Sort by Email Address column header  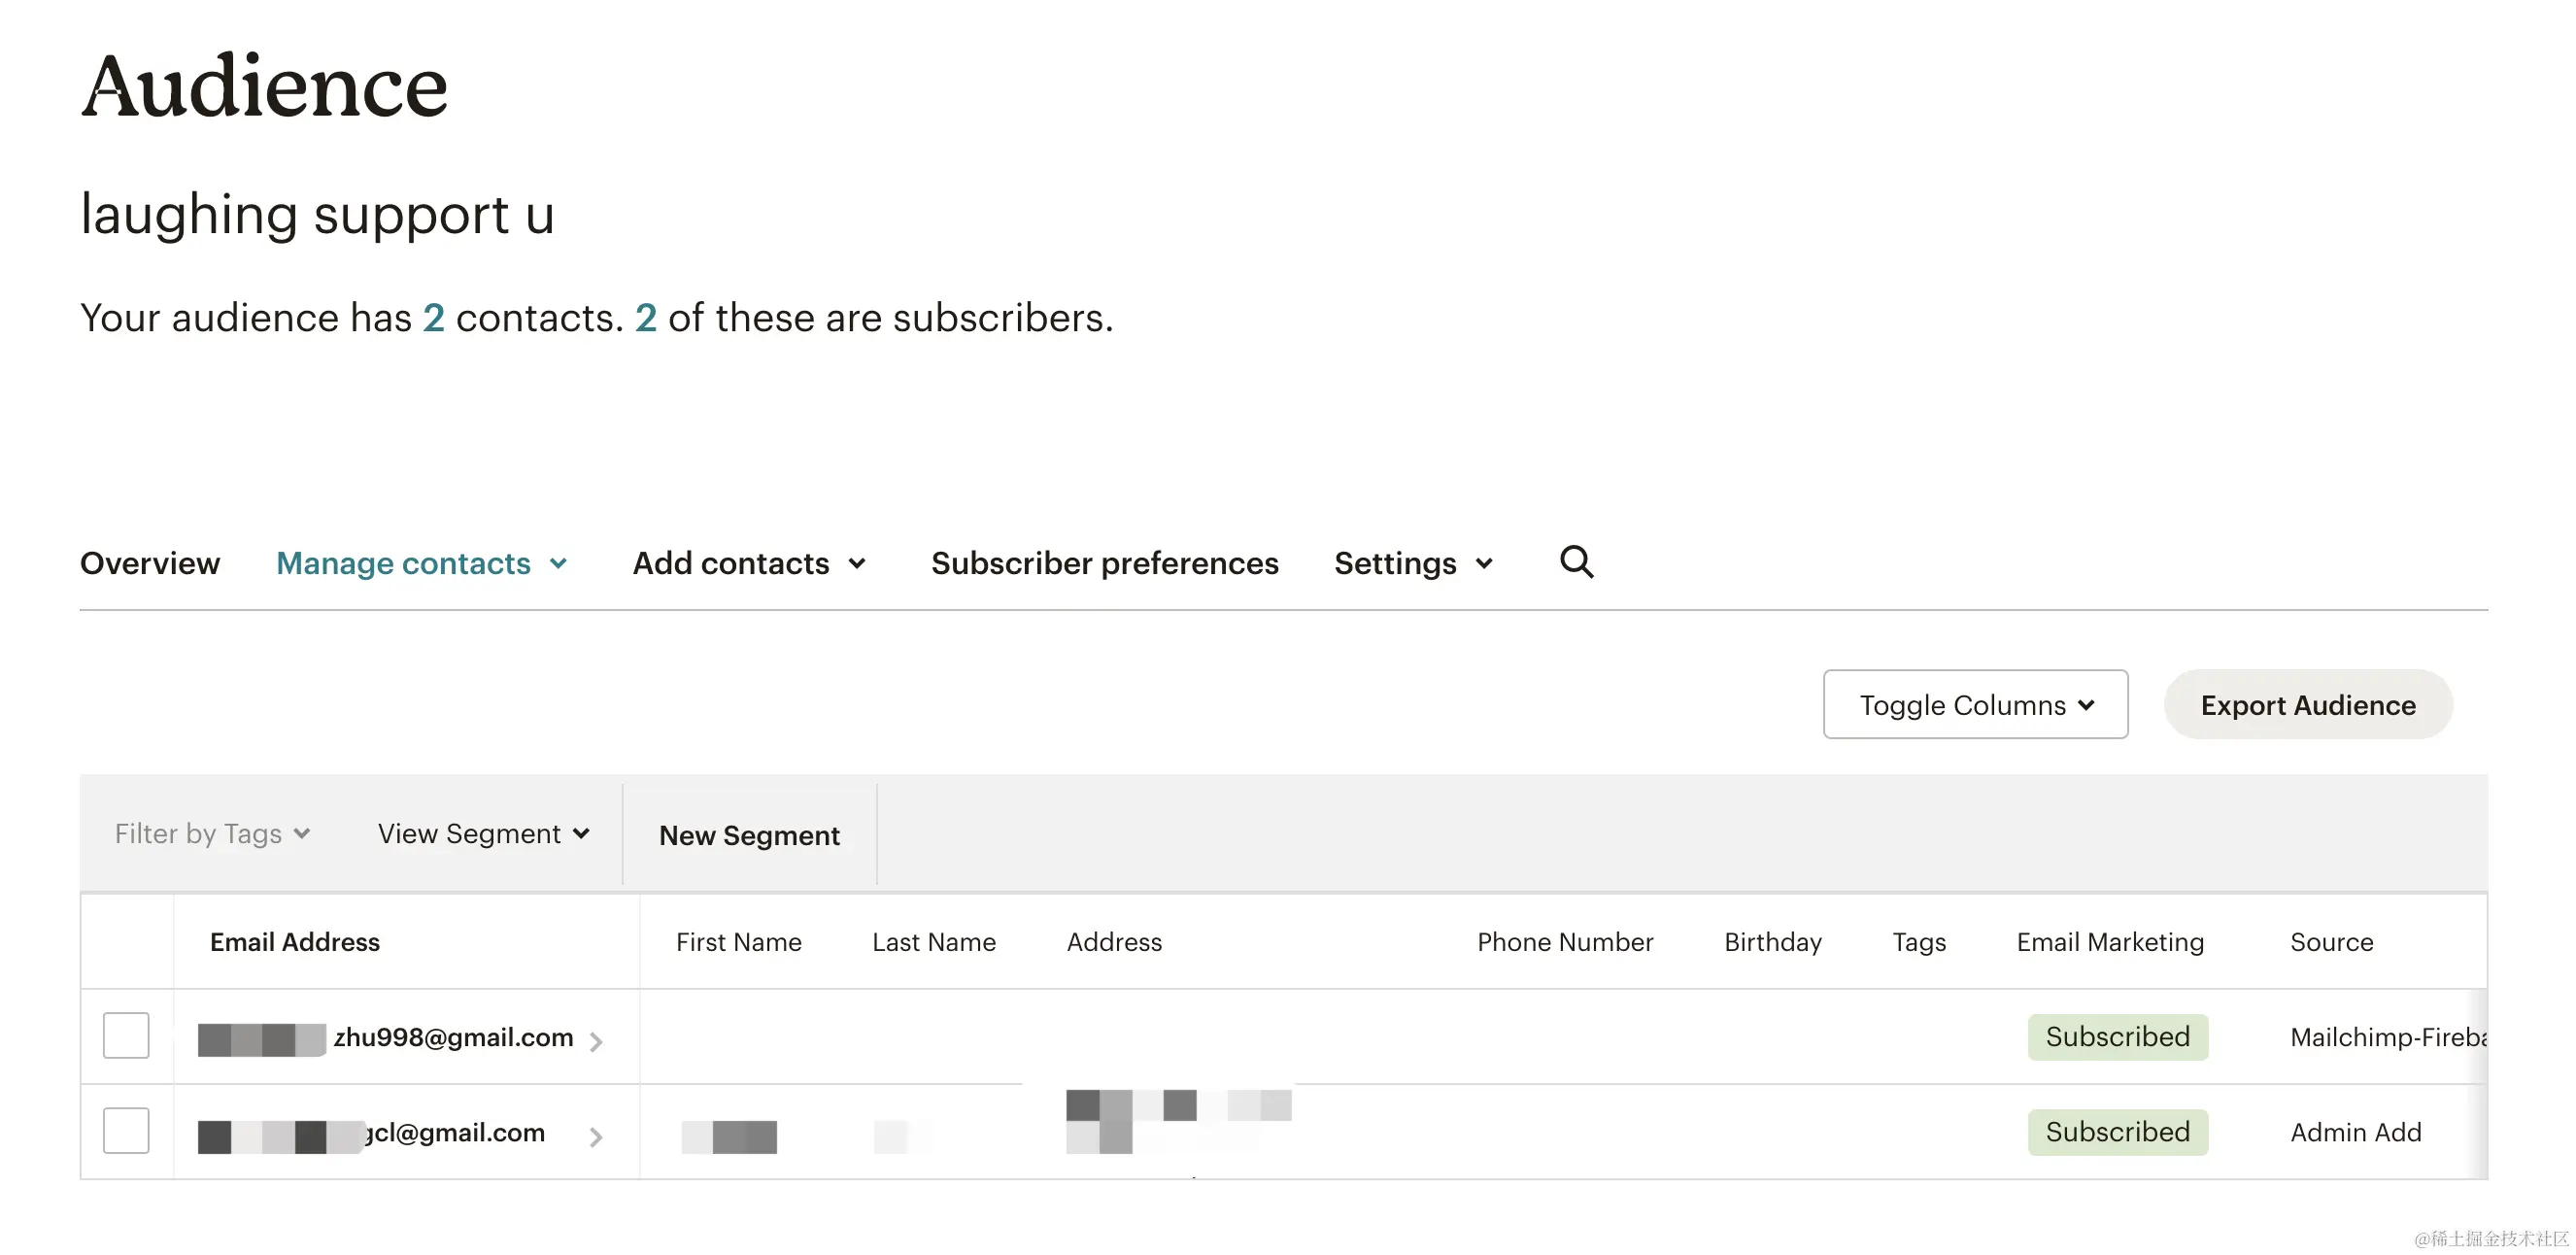coord(294,941)
